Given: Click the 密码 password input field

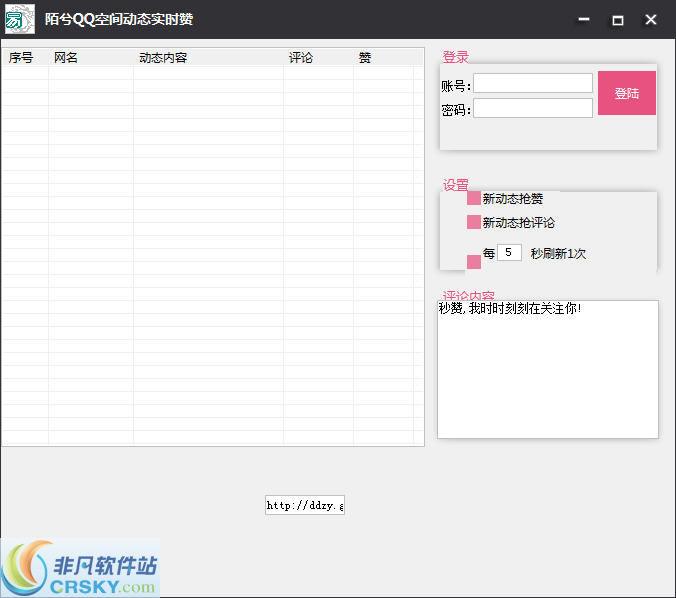Looking at the screenshot, I should (x=533, y=108).
